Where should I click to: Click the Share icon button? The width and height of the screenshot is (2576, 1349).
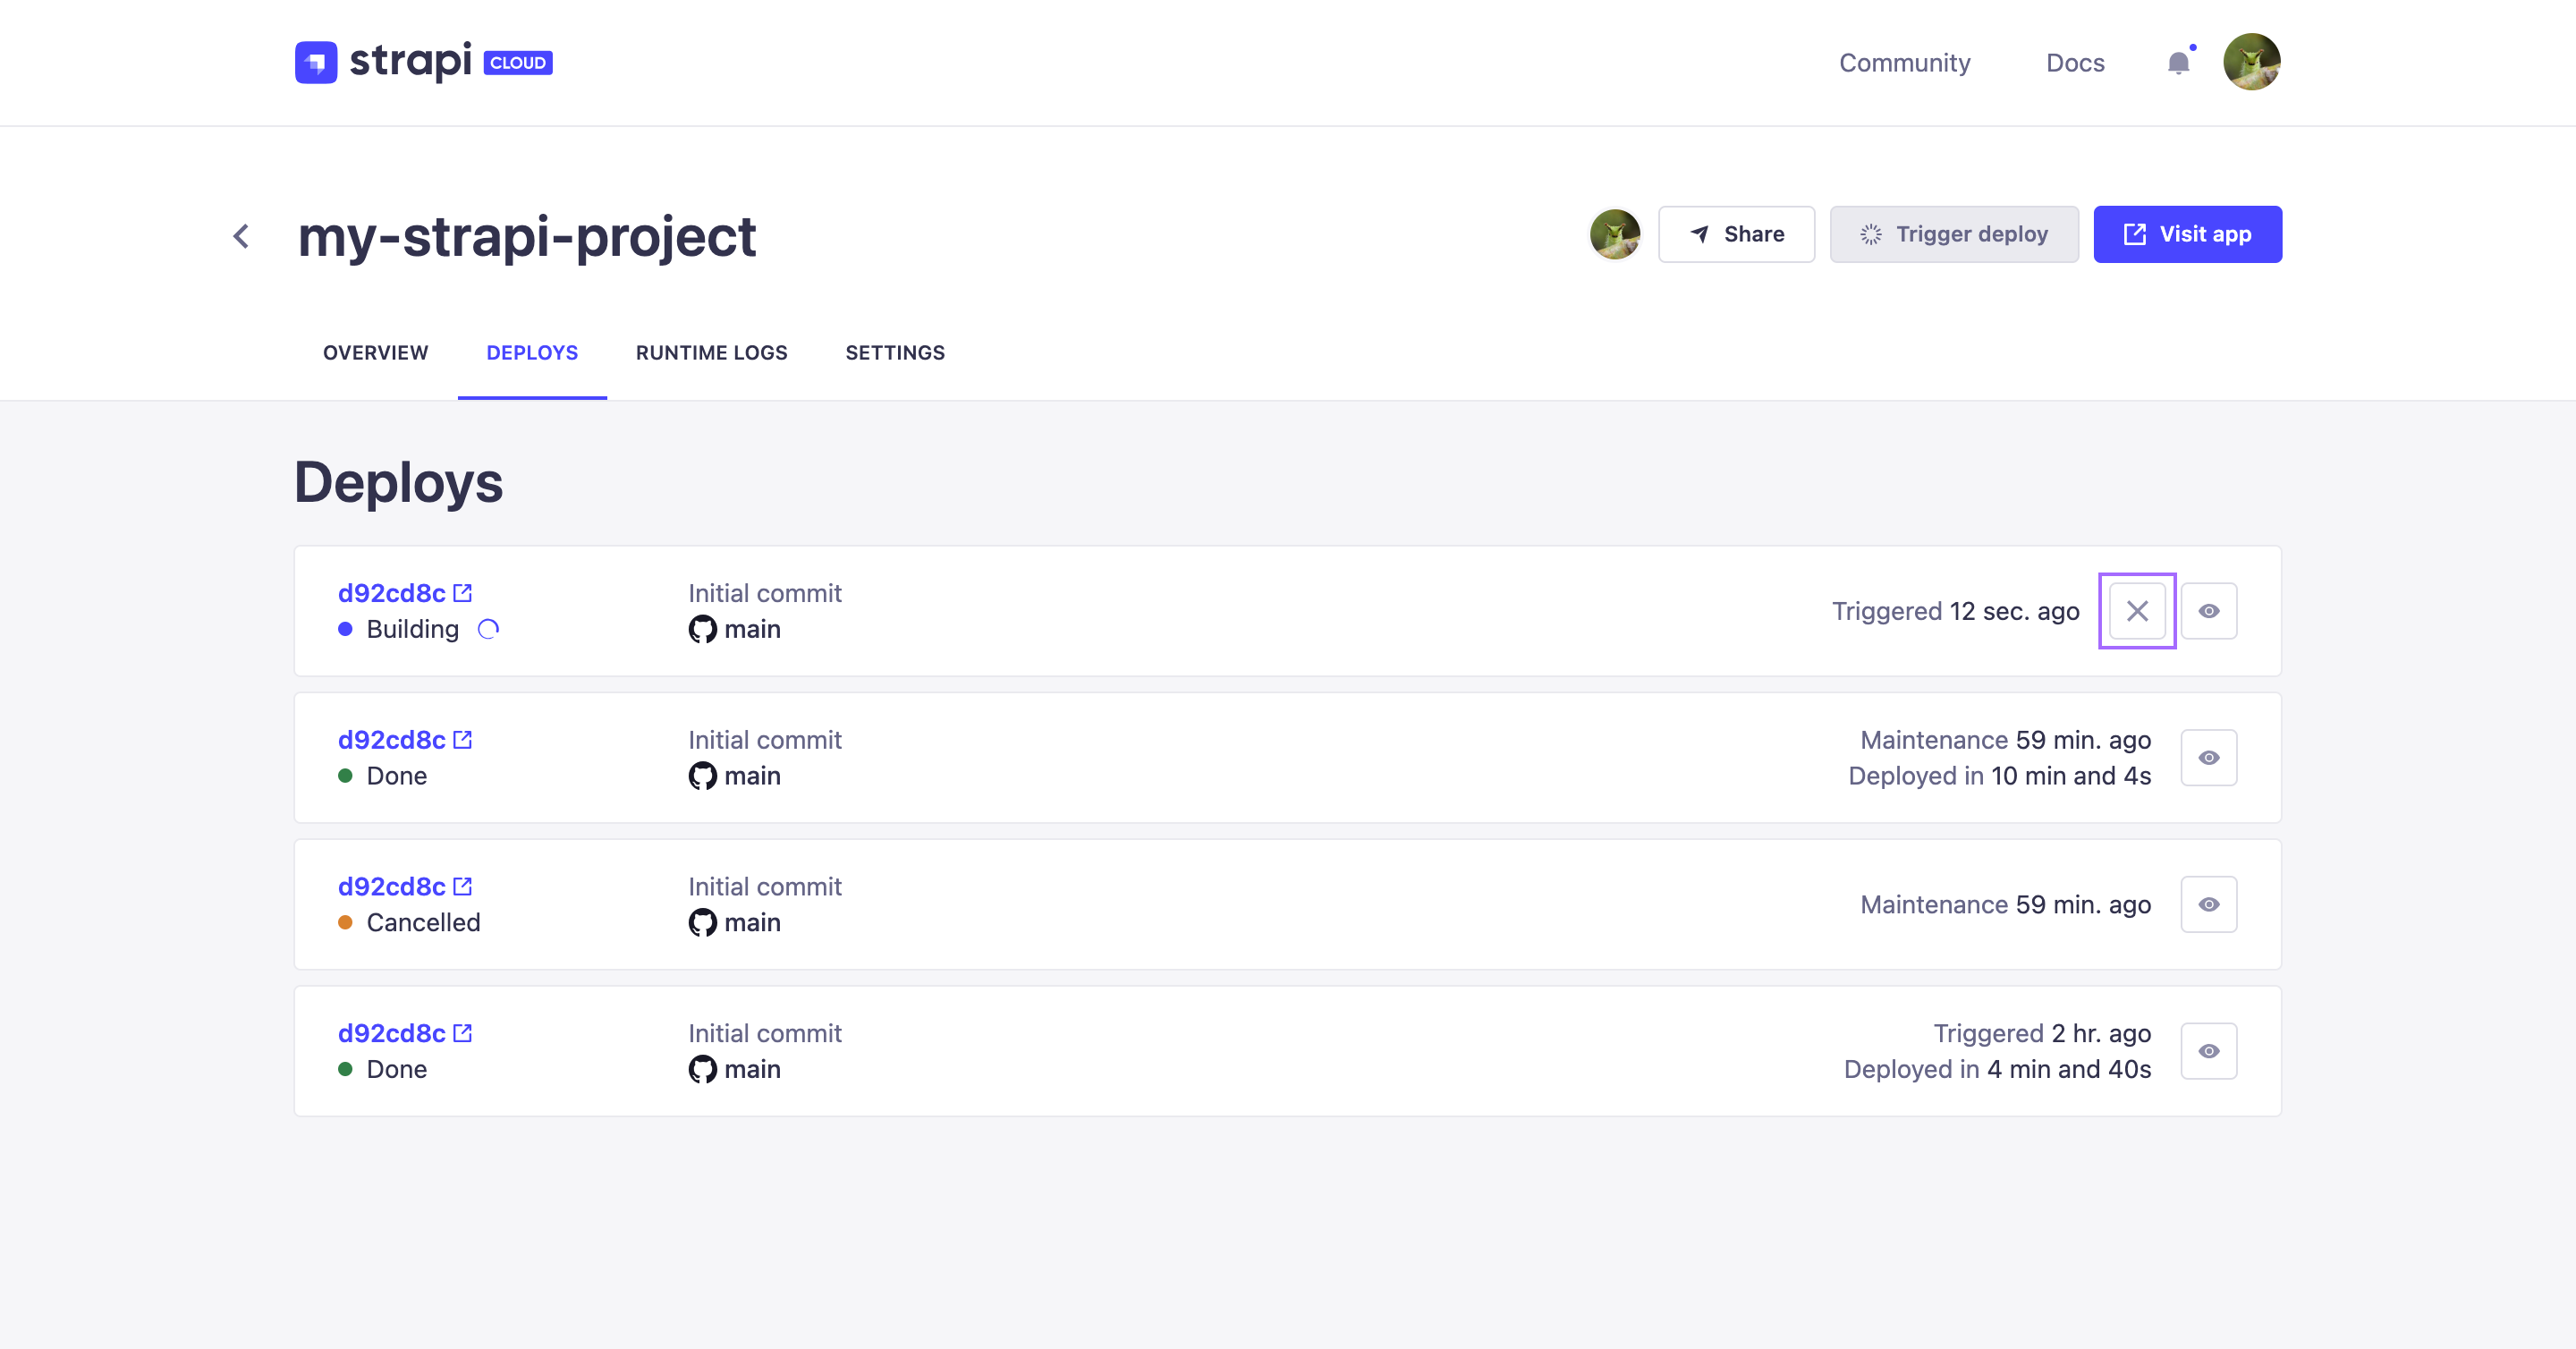point(1736,233)
